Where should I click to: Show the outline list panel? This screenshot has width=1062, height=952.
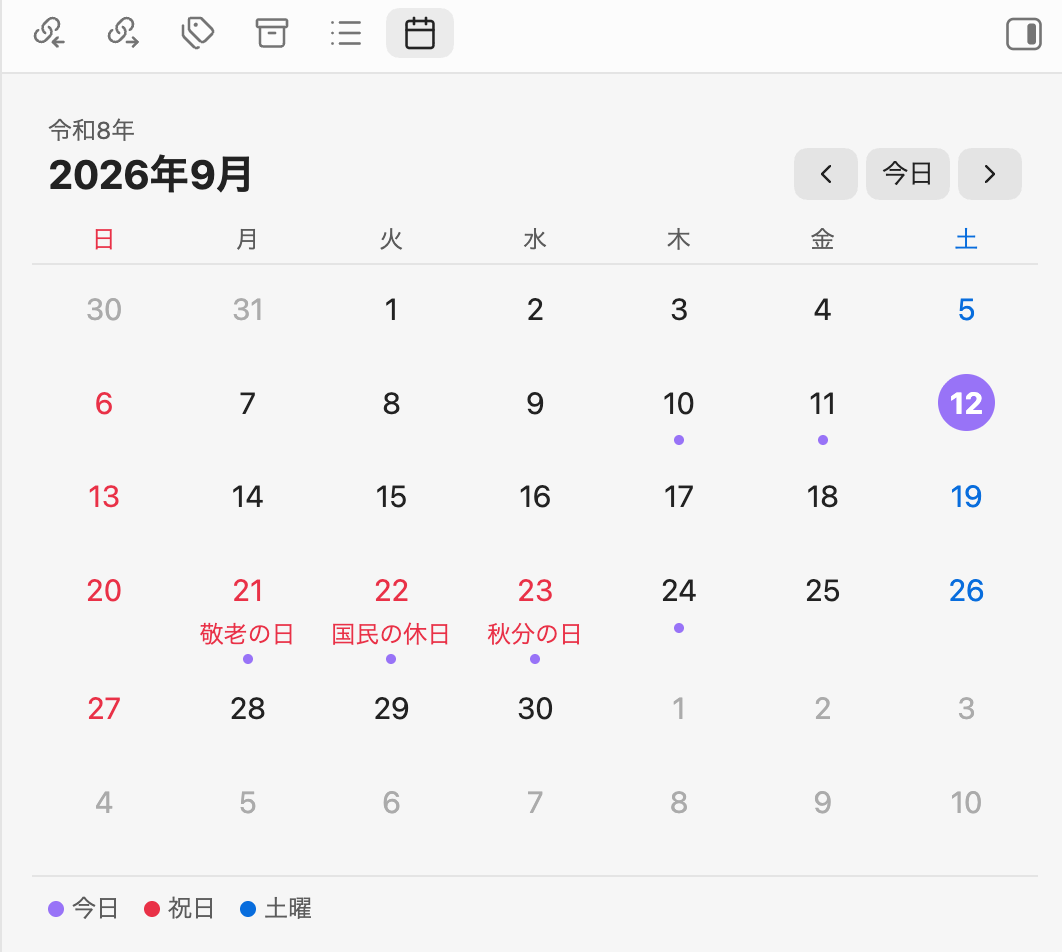coord(346,33)
